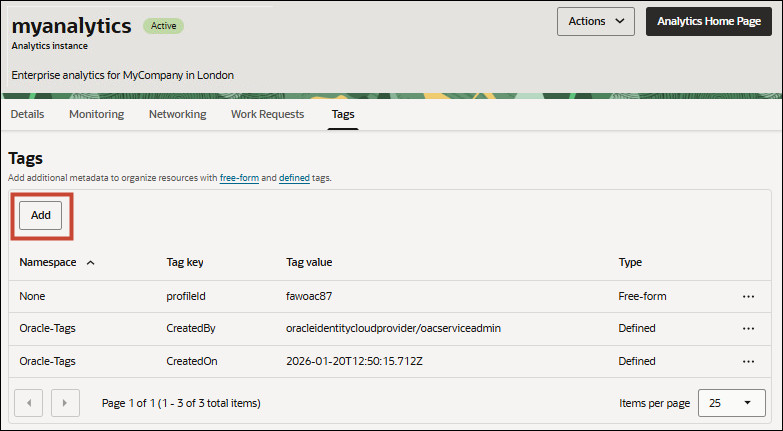Screen dimensions: 783x431
Task: Open the Monitoring tab
Action: [x=96, y=114]
